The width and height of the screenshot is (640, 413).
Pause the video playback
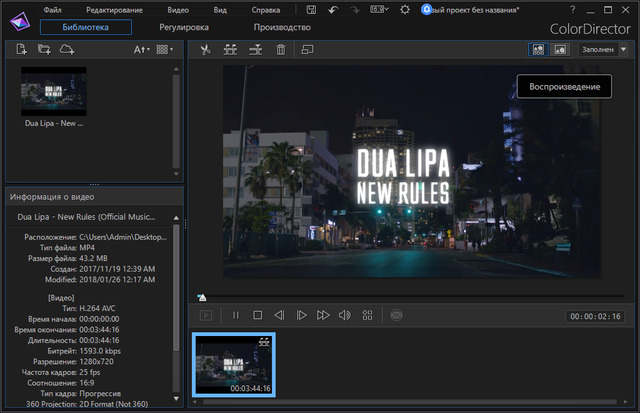(236, 315)
